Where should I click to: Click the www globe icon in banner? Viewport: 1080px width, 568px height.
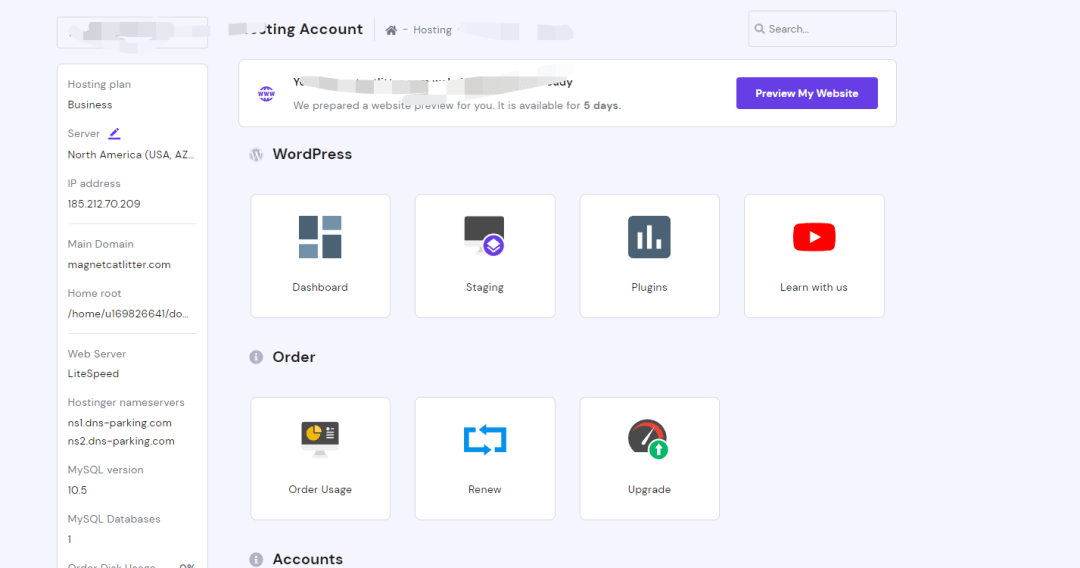point(266,94)
